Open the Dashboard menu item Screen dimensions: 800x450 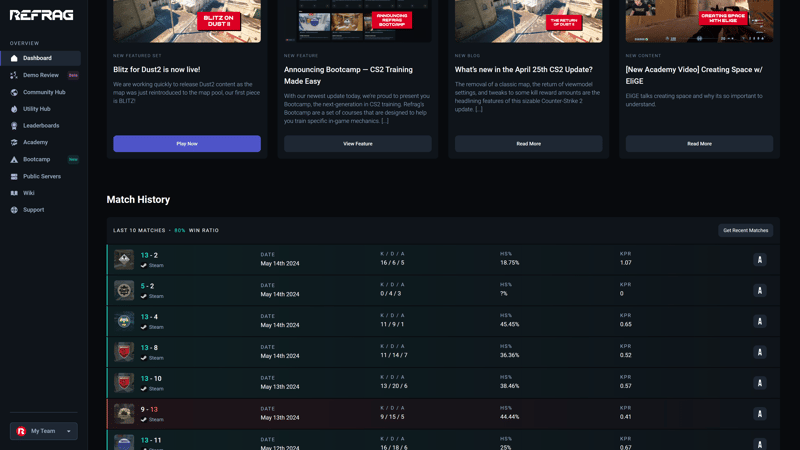tap(41, 58)
